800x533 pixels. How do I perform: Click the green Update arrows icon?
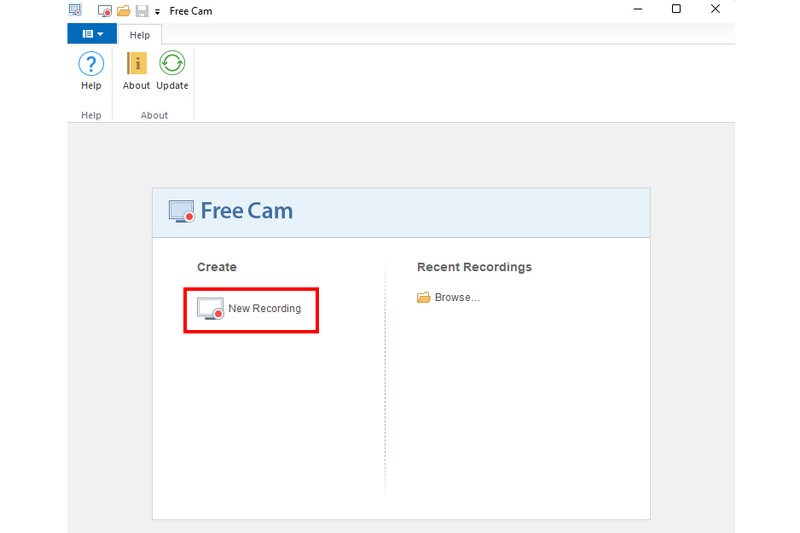click(172, 65)
